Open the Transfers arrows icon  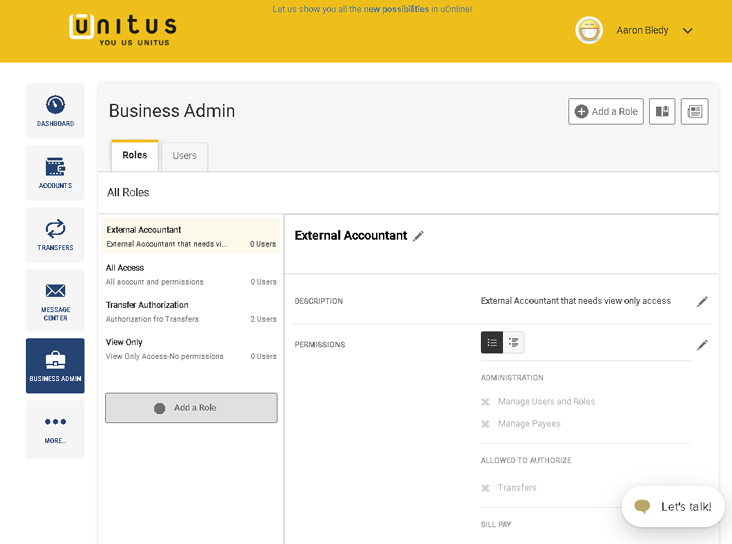point(55,229)
